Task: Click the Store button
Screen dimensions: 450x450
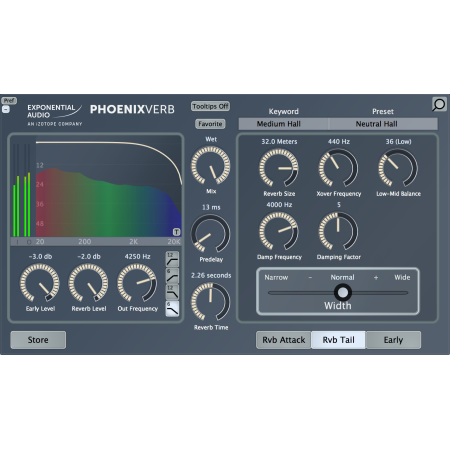Action: point(38,340)
